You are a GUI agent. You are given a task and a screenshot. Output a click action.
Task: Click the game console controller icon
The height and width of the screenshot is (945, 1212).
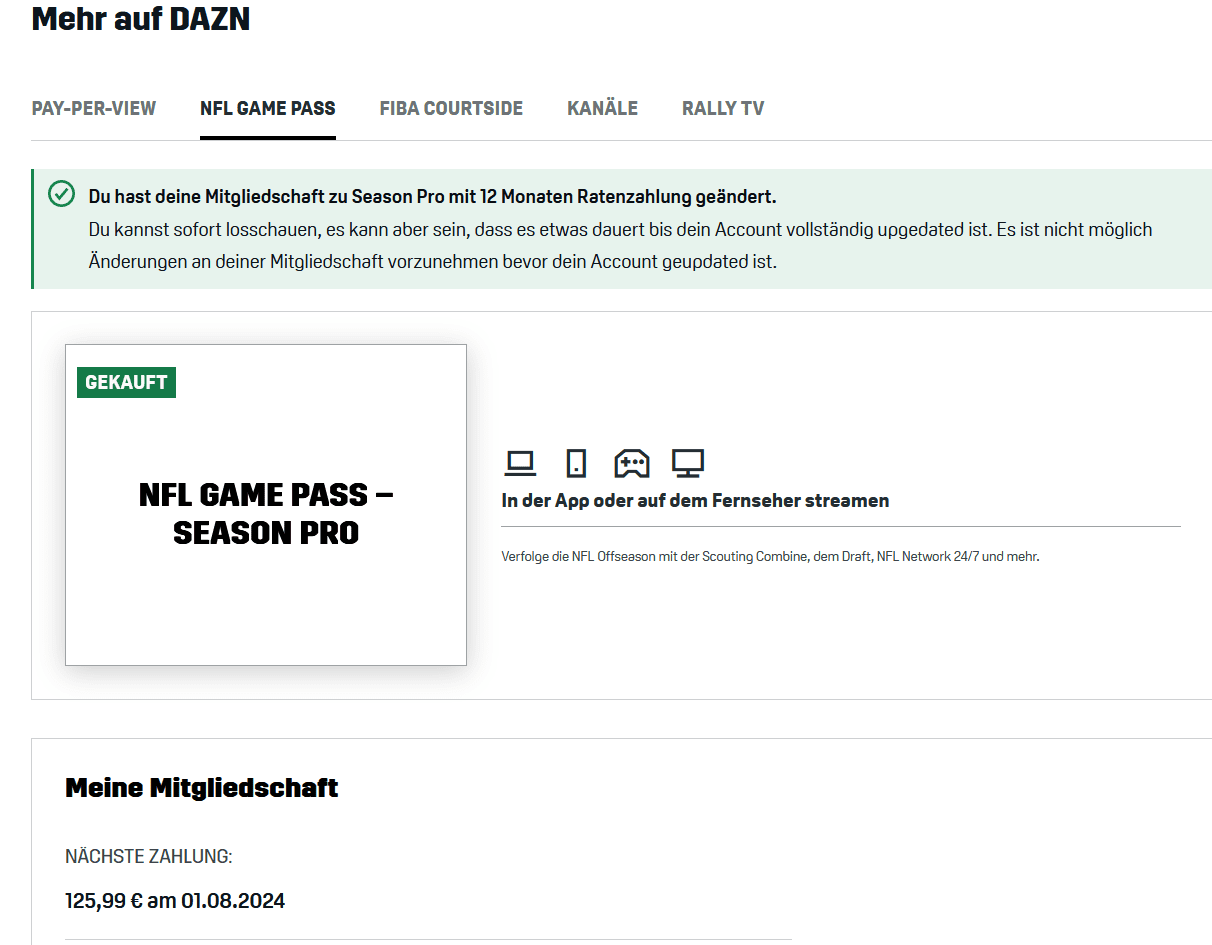click(632, 463)
